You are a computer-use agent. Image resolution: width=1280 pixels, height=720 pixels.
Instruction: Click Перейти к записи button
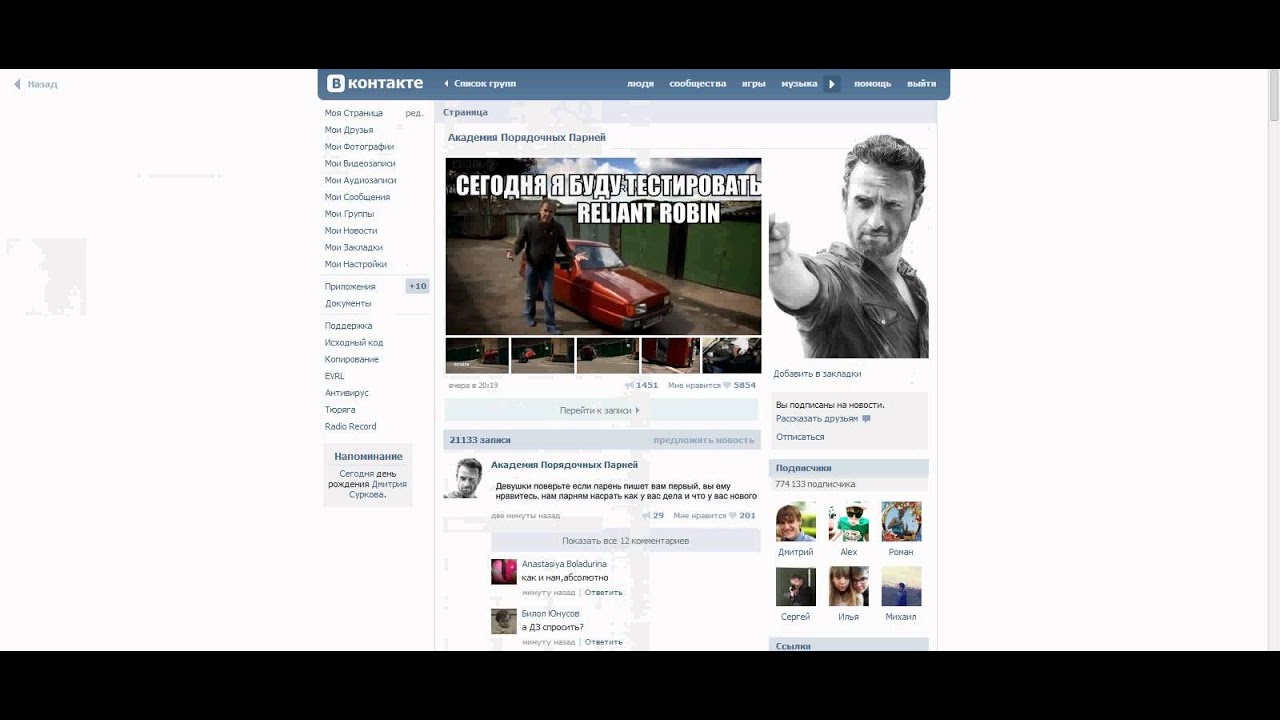601,410
